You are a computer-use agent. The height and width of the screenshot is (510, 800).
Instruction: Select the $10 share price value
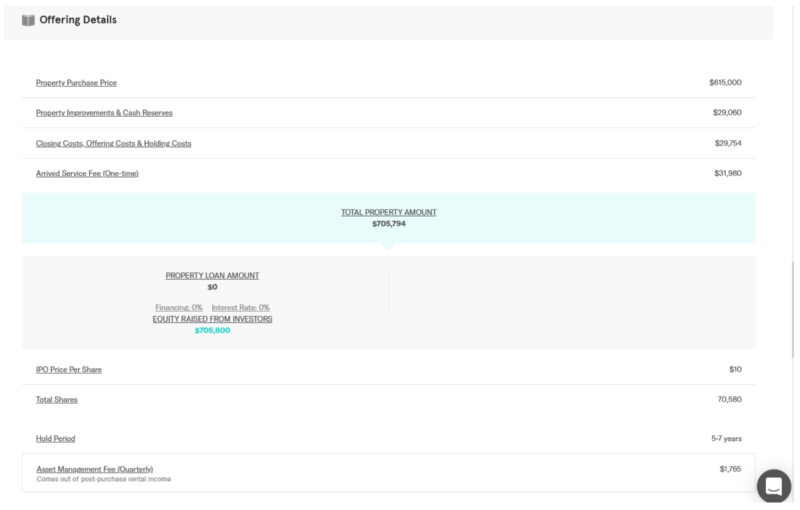735,369
